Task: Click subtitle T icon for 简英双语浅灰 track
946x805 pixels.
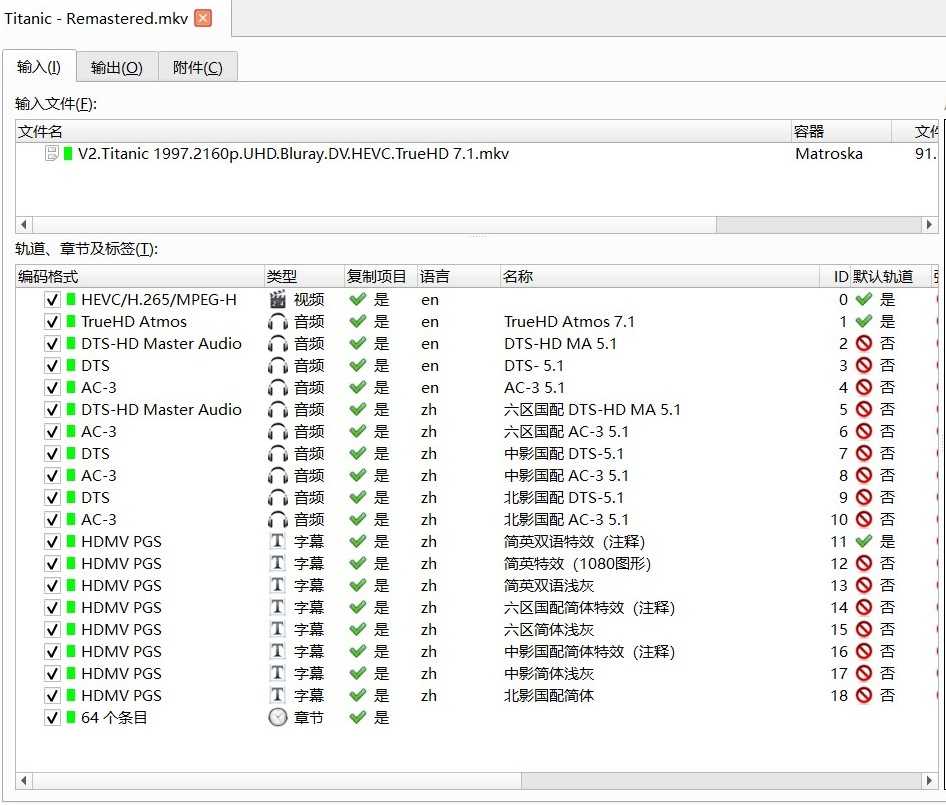Action: pos(278,585)
